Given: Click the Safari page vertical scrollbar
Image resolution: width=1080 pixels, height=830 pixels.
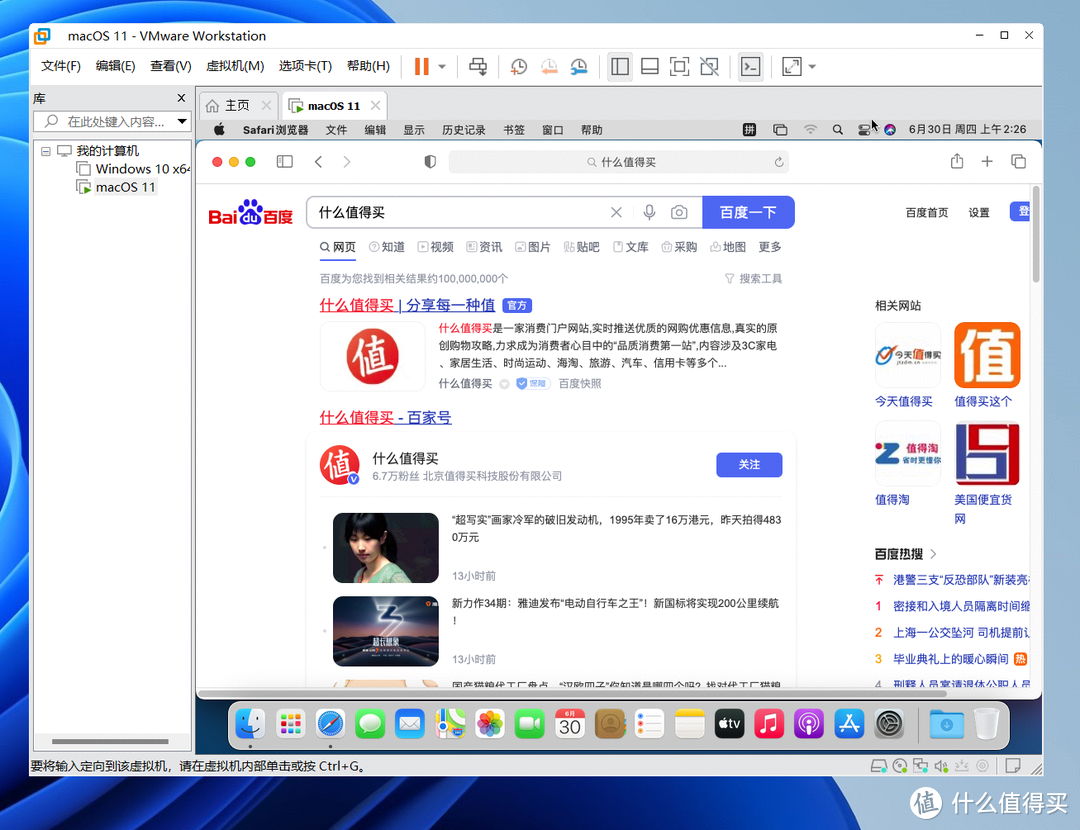Looking at the screenshot, I should pos(1035,234).
